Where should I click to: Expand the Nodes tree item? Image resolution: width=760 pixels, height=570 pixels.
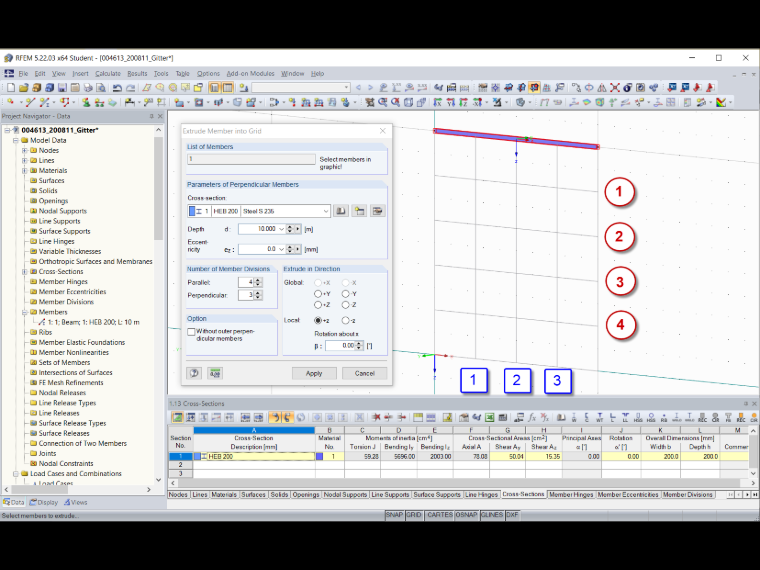click(24, 150)
